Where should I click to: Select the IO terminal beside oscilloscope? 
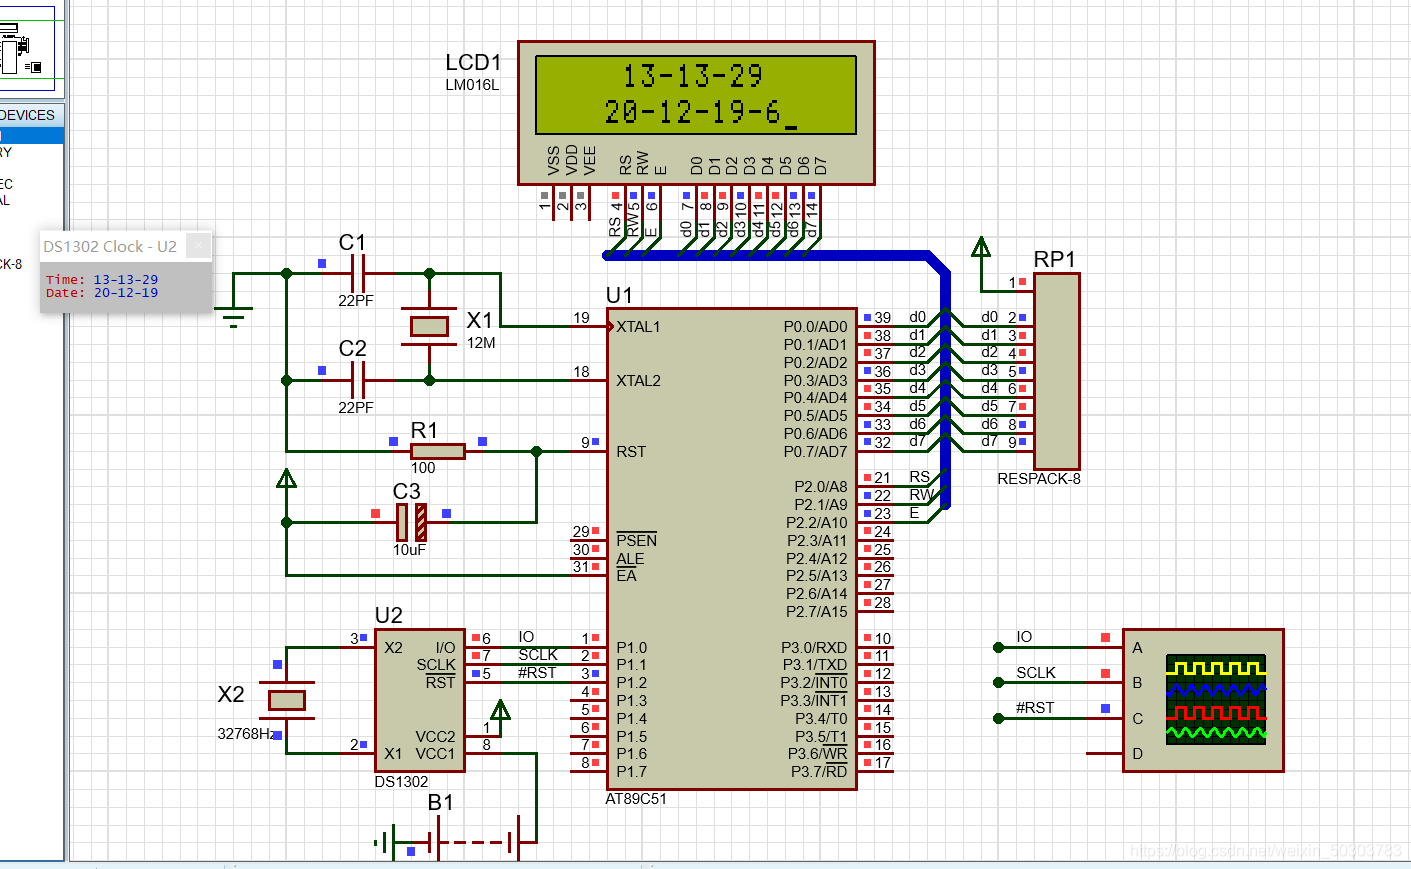(x=999, y=647)
